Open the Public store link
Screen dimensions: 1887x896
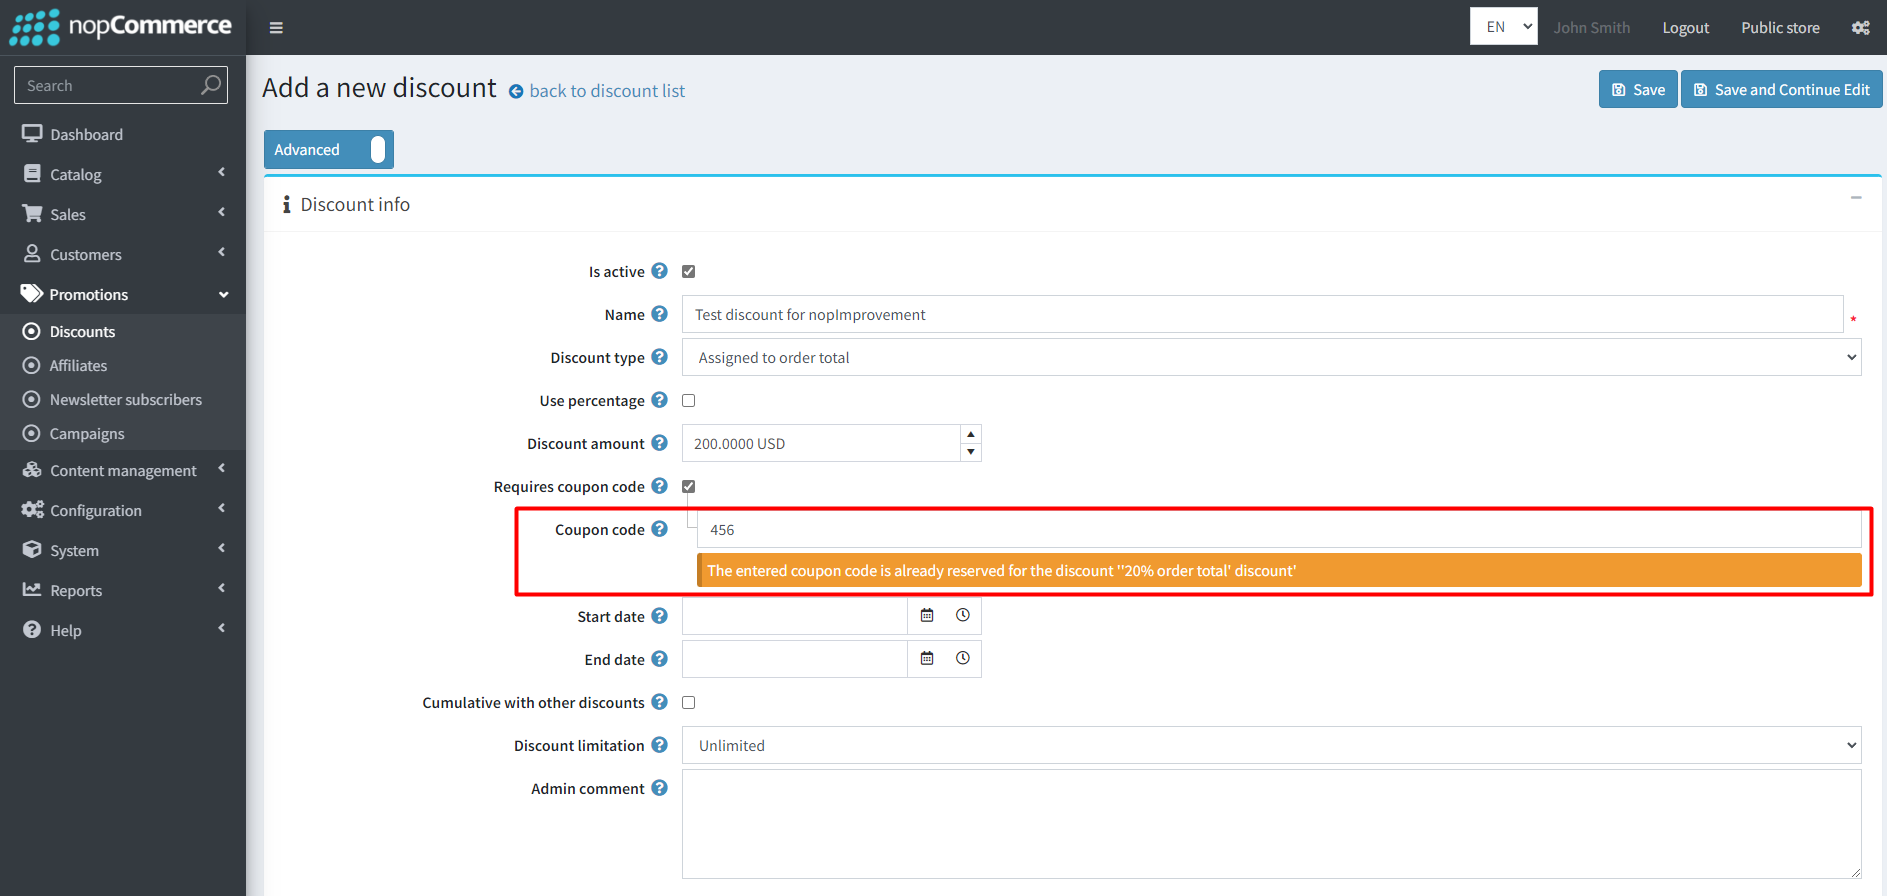(1780, 28)
